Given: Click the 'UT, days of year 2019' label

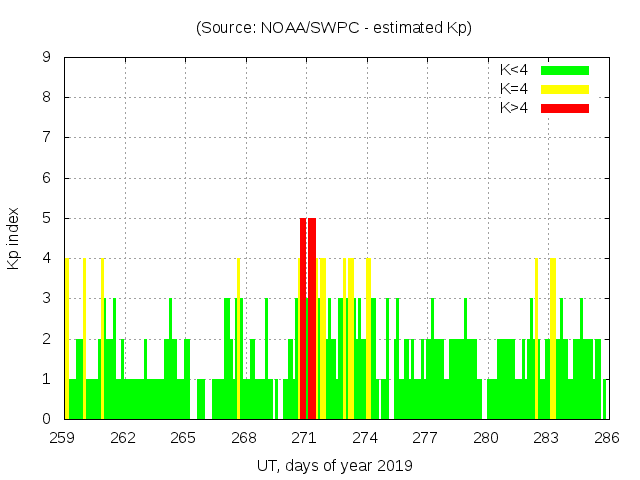Looking at the screenshot, I should [x=334, y=465].
